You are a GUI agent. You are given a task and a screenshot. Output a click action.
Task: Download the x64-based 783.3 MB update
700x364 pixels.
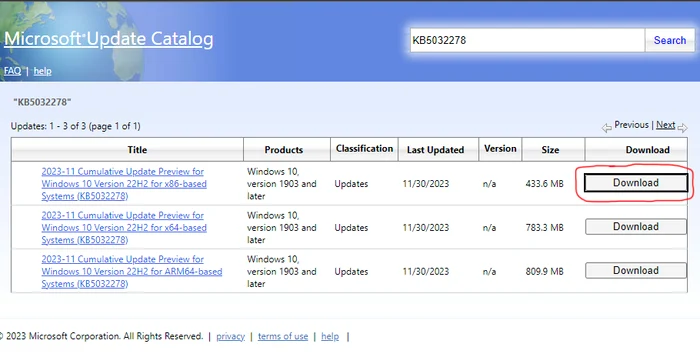[x=636, y=226]
